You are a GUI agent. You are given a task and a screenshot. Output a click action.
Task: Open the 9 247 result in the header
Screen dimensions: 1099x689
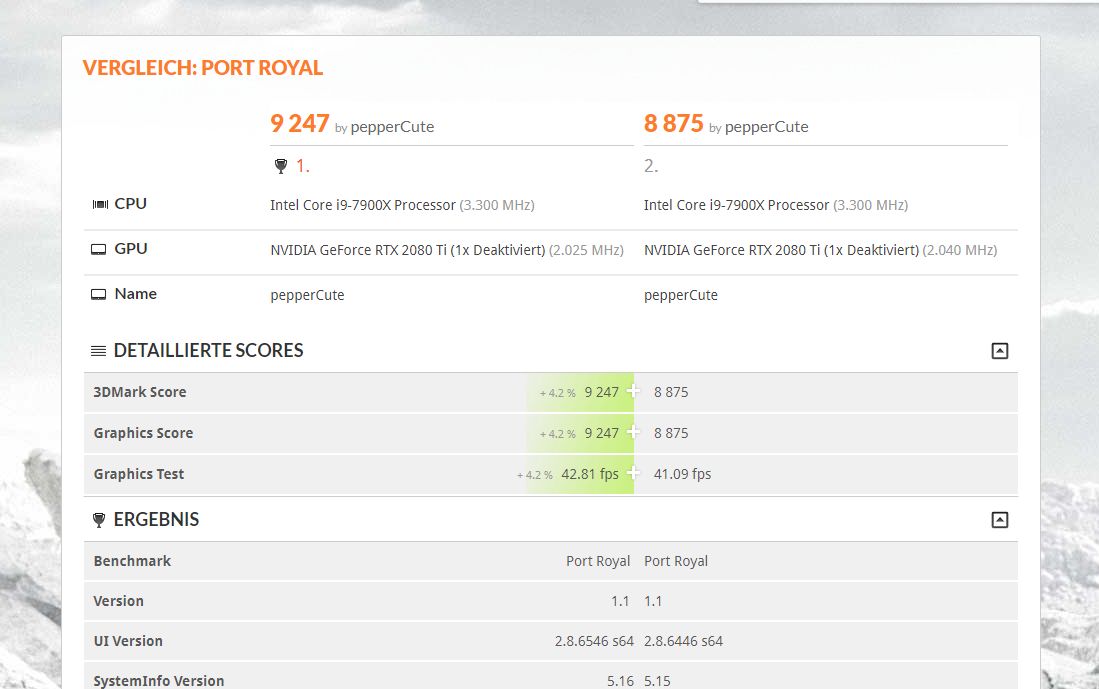pyautogui.click(x=300, y=123)
